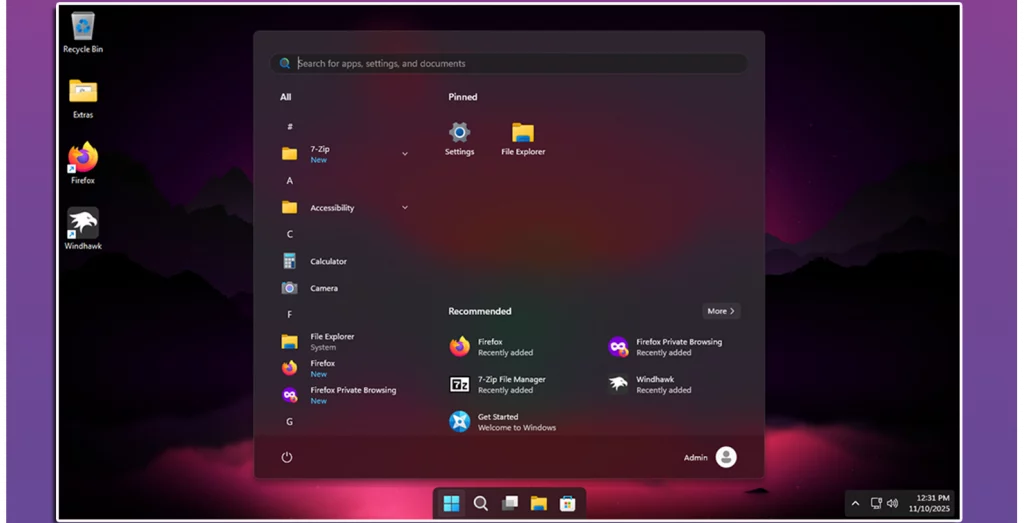This screenshot has width=1024, height=523.
Task: Click the power button icon
Action: pyautogui.click(x=287, y=457)
